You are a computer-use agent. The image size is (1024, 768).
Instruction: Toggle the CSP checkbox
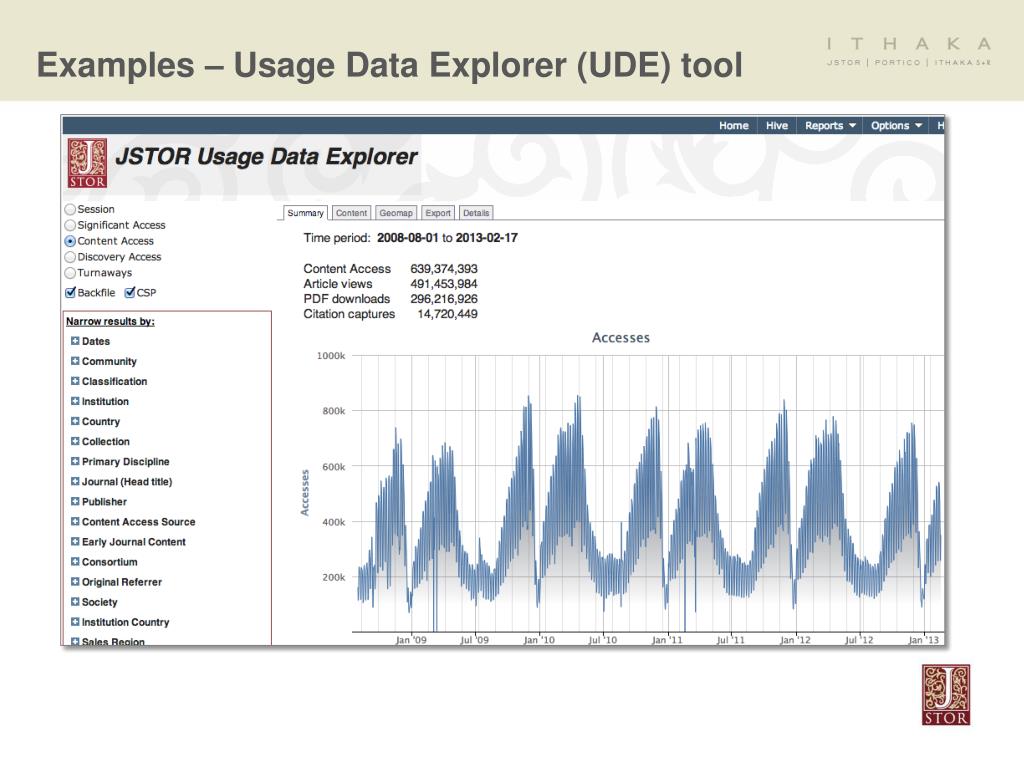(x=130, y=293)
